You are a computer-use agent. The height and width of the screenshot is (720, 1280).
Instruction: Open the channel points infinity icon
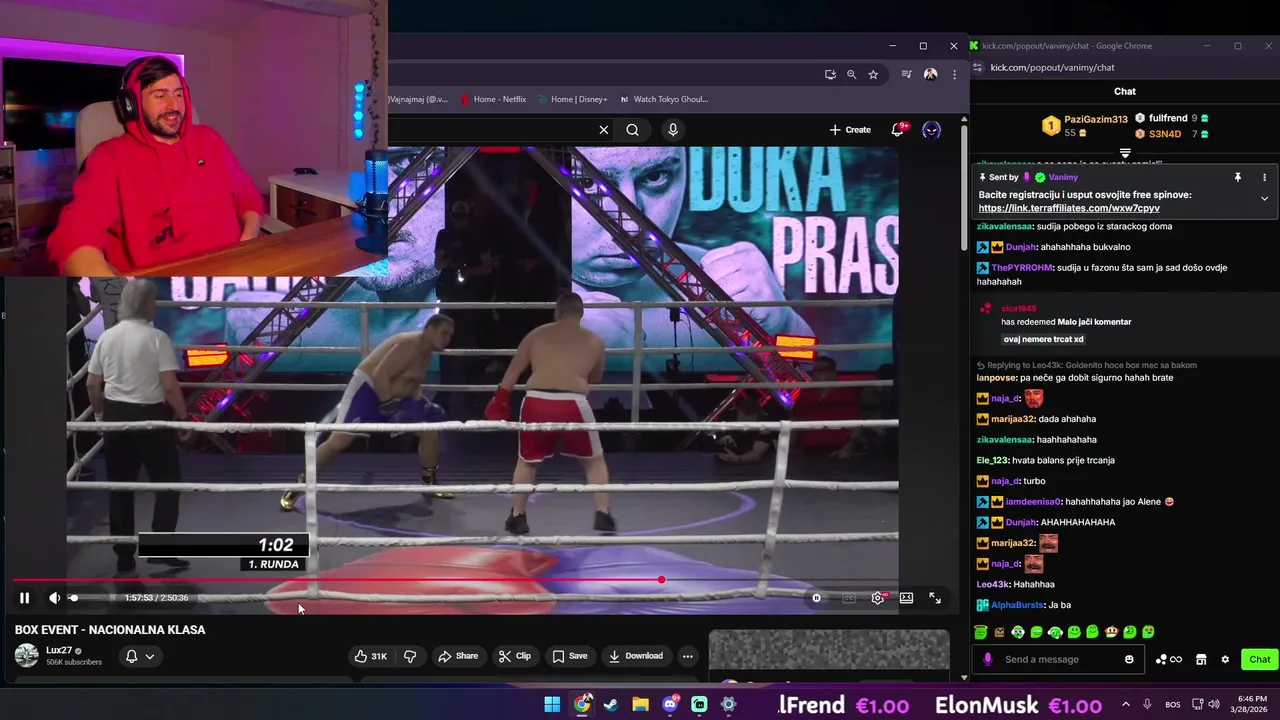(x=1168, y=659)
